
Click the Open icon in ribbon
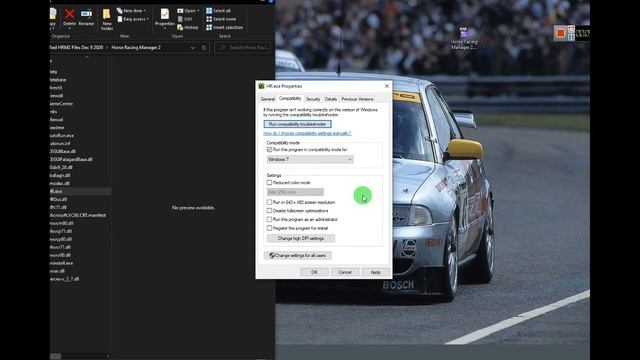point(180,11)
